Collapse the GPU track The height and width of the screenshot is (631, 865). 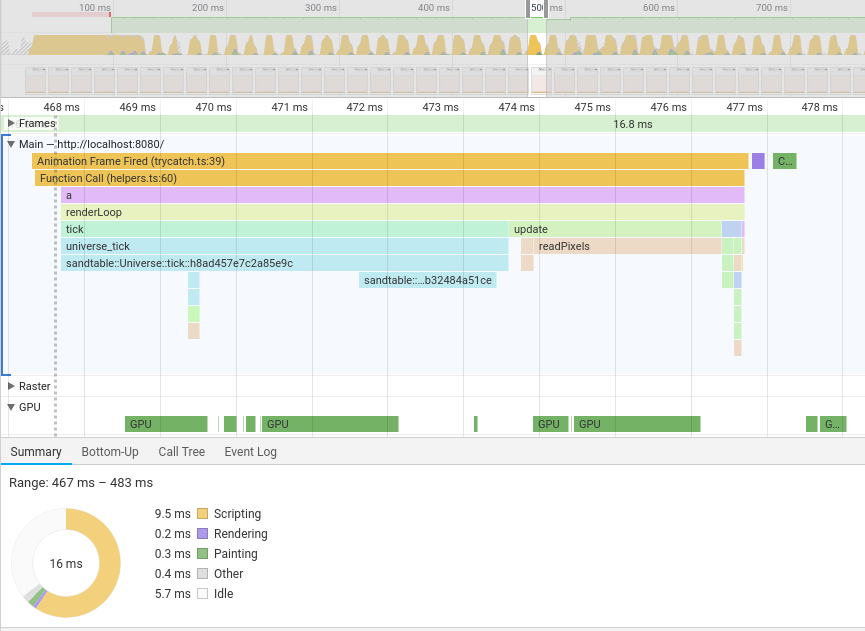(x=11, y=407)
